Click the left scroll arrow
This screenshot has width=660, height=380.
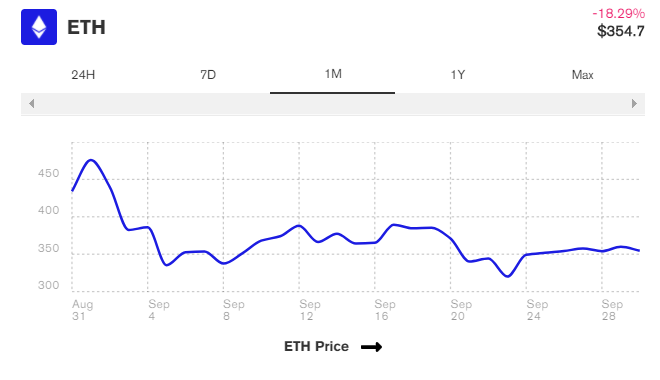pyautogui.click(x=32, y=104)
